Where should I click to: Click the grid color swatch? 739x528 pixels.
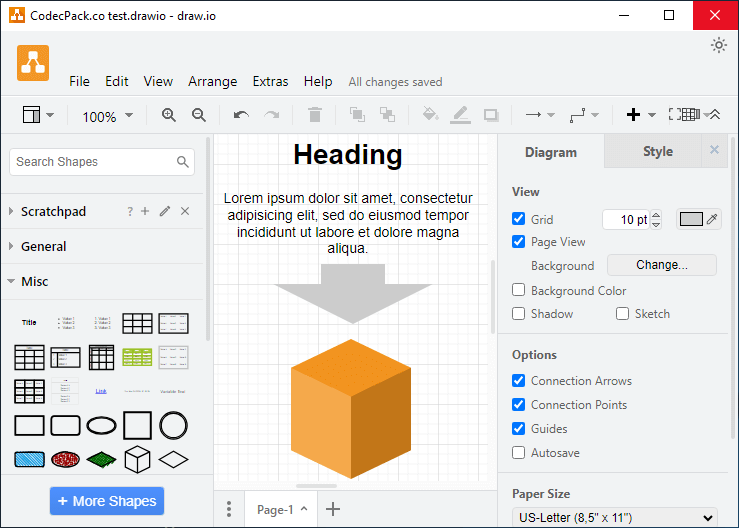pos(692,219)
